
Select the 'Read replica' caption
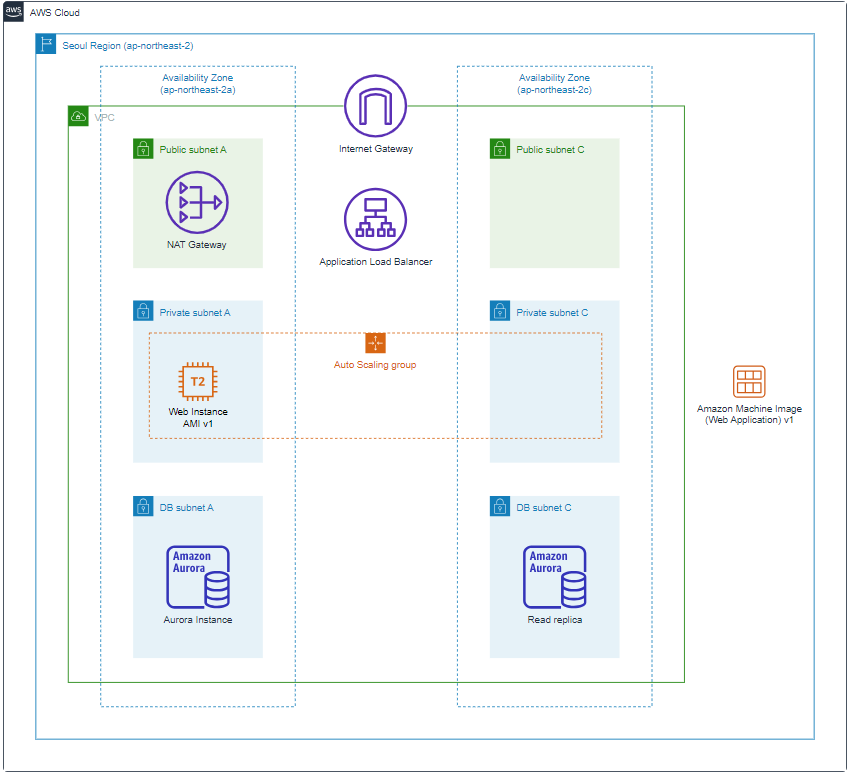[x=555, y=620]
